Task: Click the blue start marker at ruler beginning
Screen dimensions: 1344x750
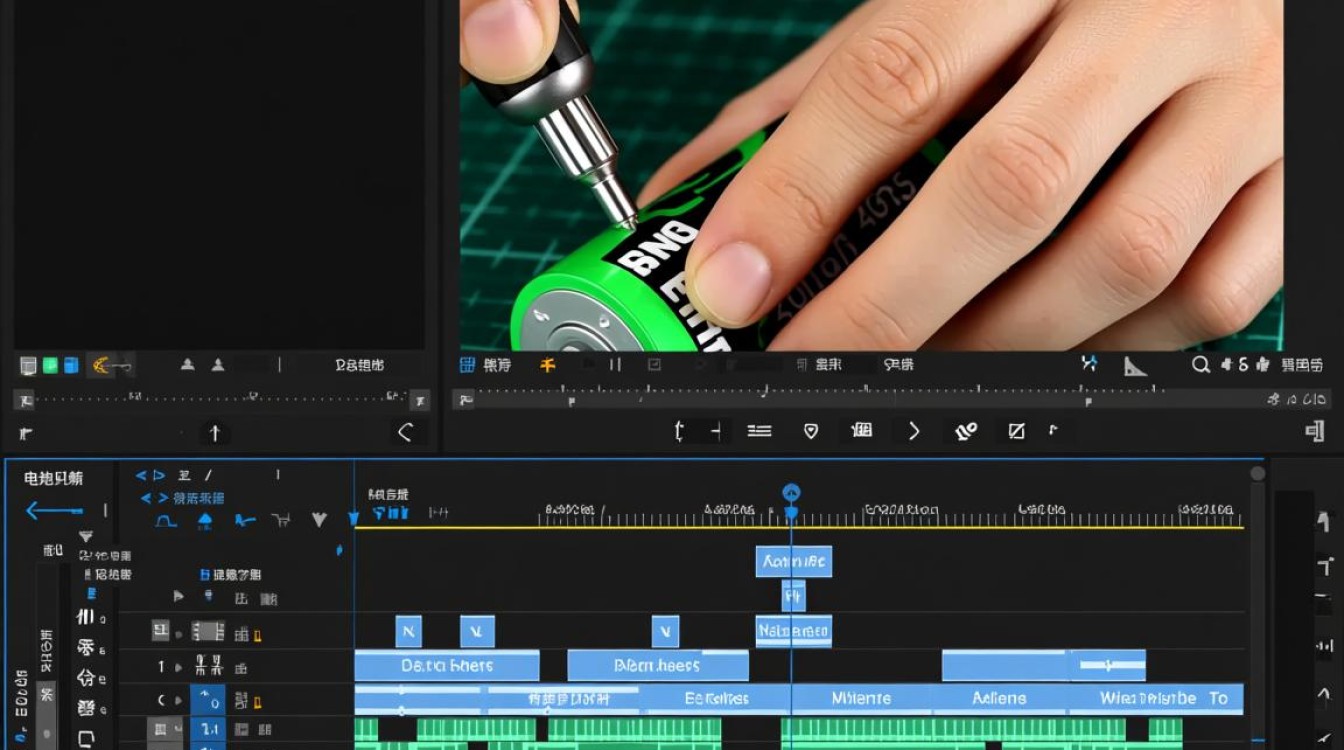Action: pos(353,518)
